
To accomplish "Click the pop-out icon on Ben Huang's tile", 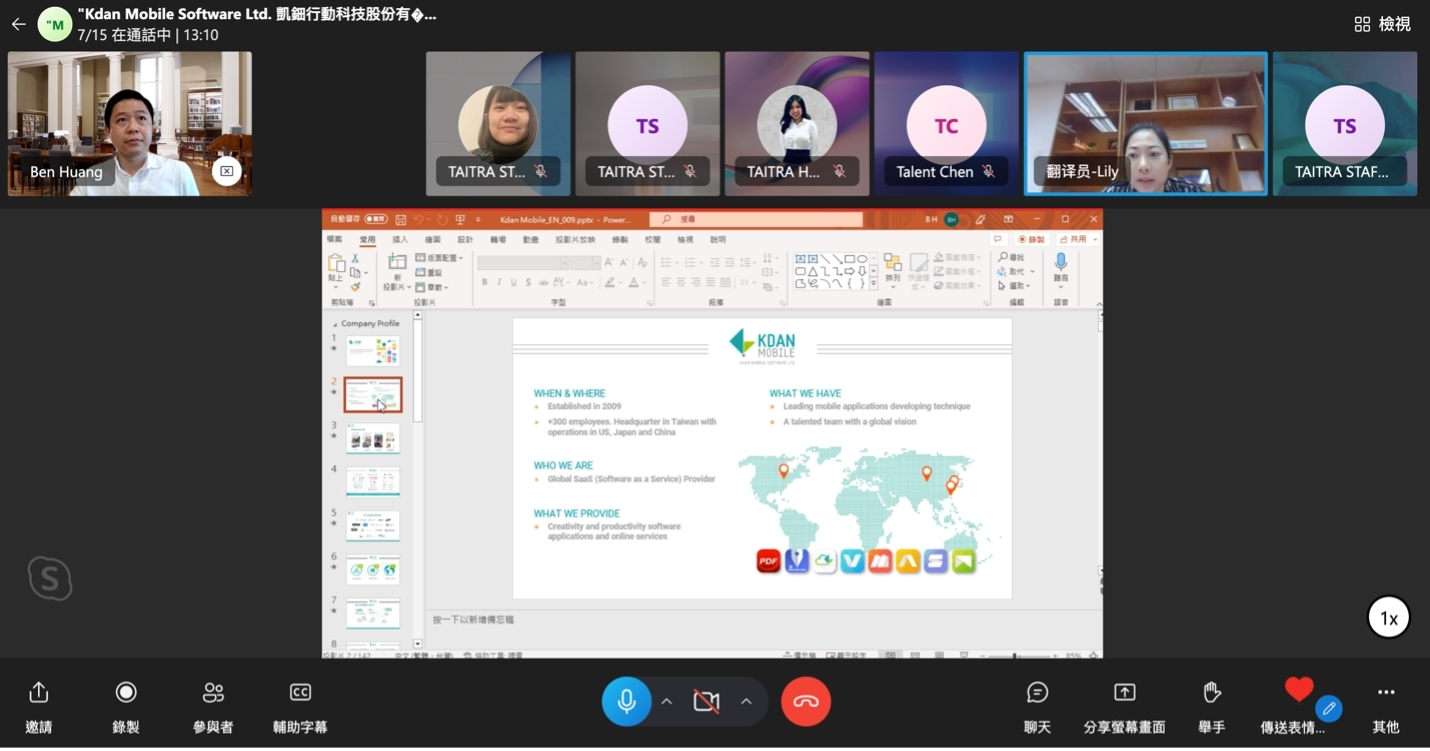I will point(227,171).
